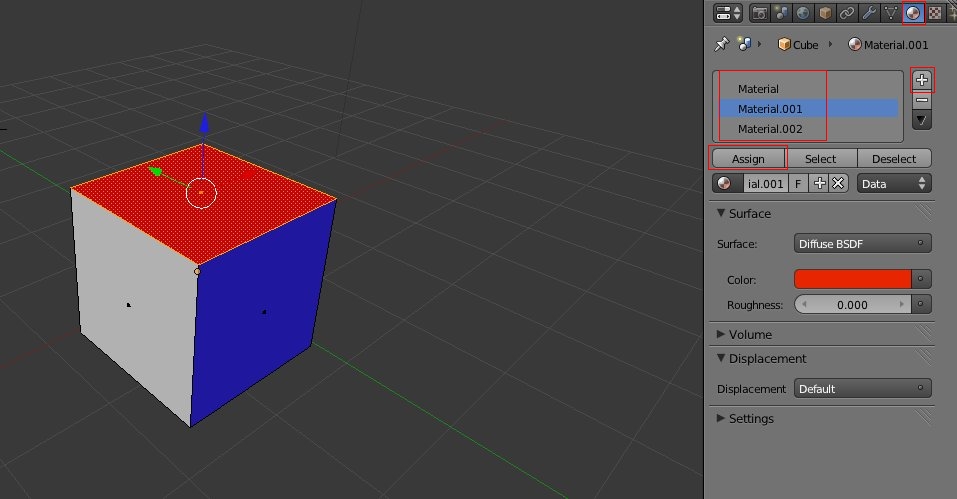Click the white circle of the manipulator center

point(201,193)
